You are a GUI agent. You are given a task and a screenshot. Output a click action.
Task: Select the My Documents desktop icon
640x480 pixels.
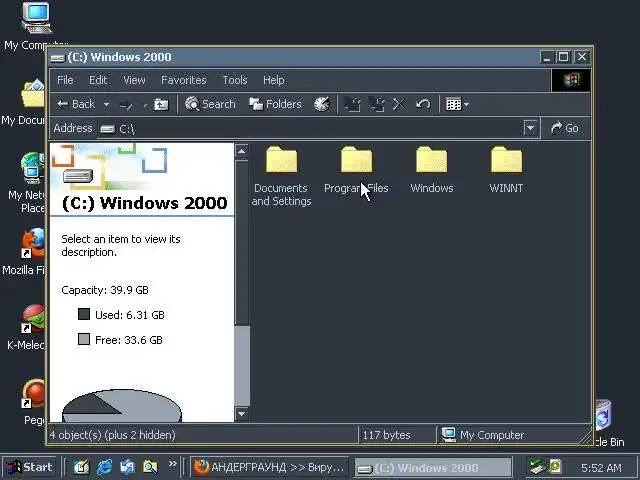tap(26, 102)
